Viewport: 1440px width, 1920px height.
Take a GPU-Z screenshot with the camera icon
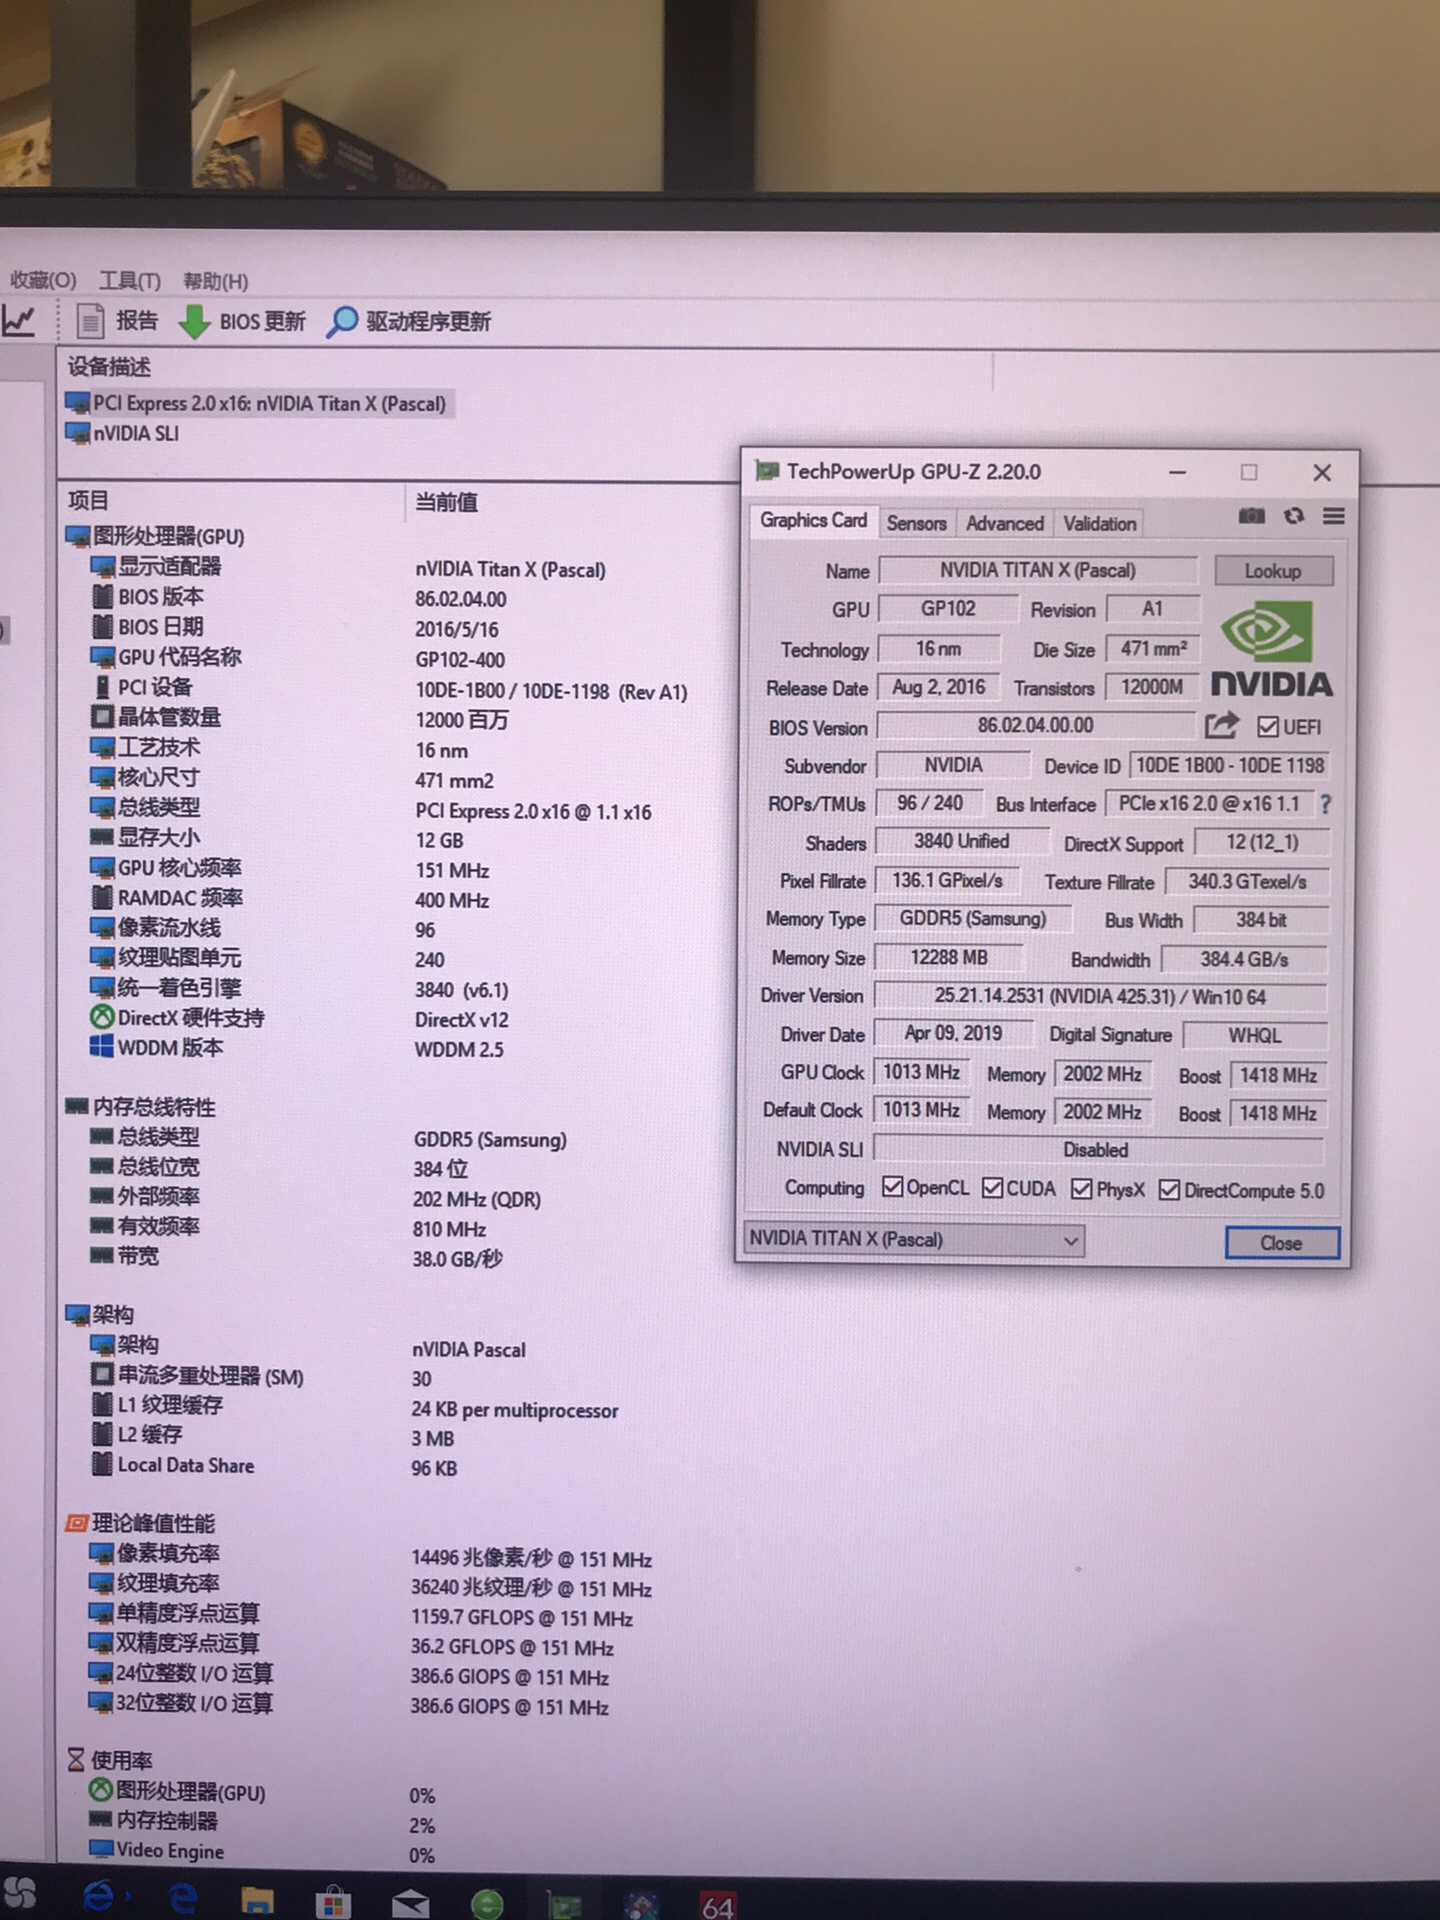[1251, 516]
